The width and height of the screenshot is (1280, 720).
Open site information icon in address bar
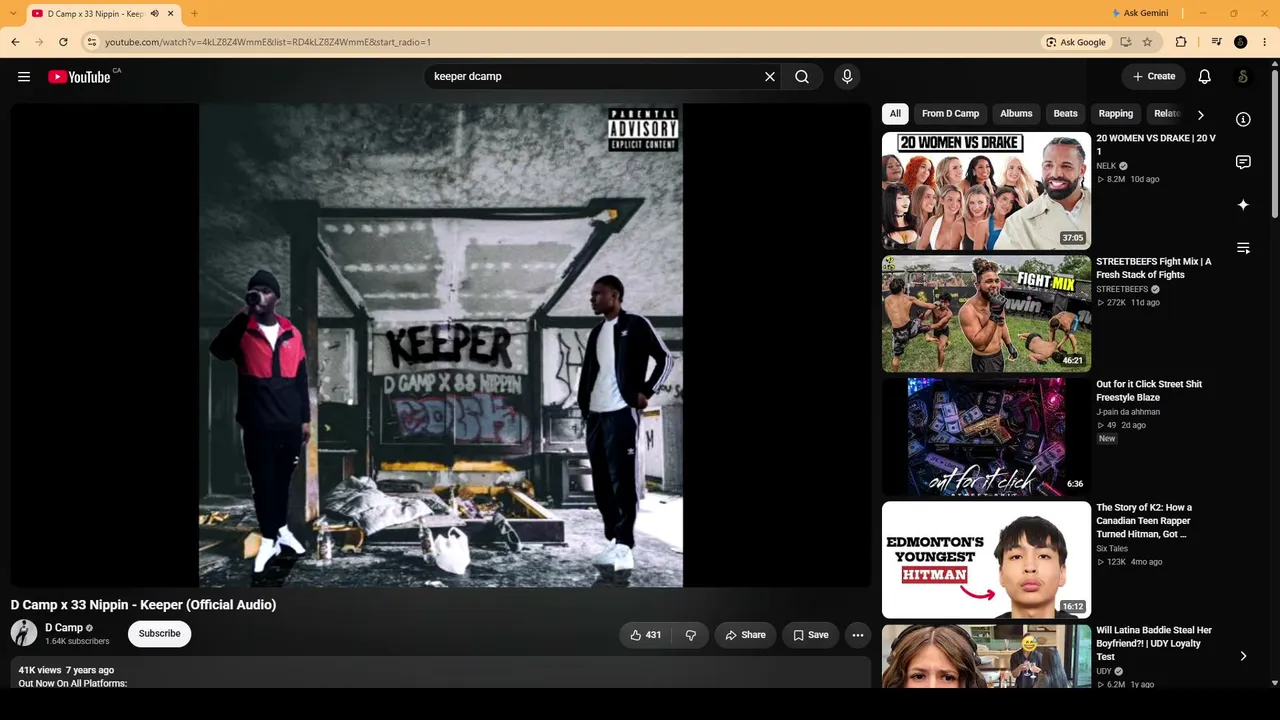coord(91,42)
